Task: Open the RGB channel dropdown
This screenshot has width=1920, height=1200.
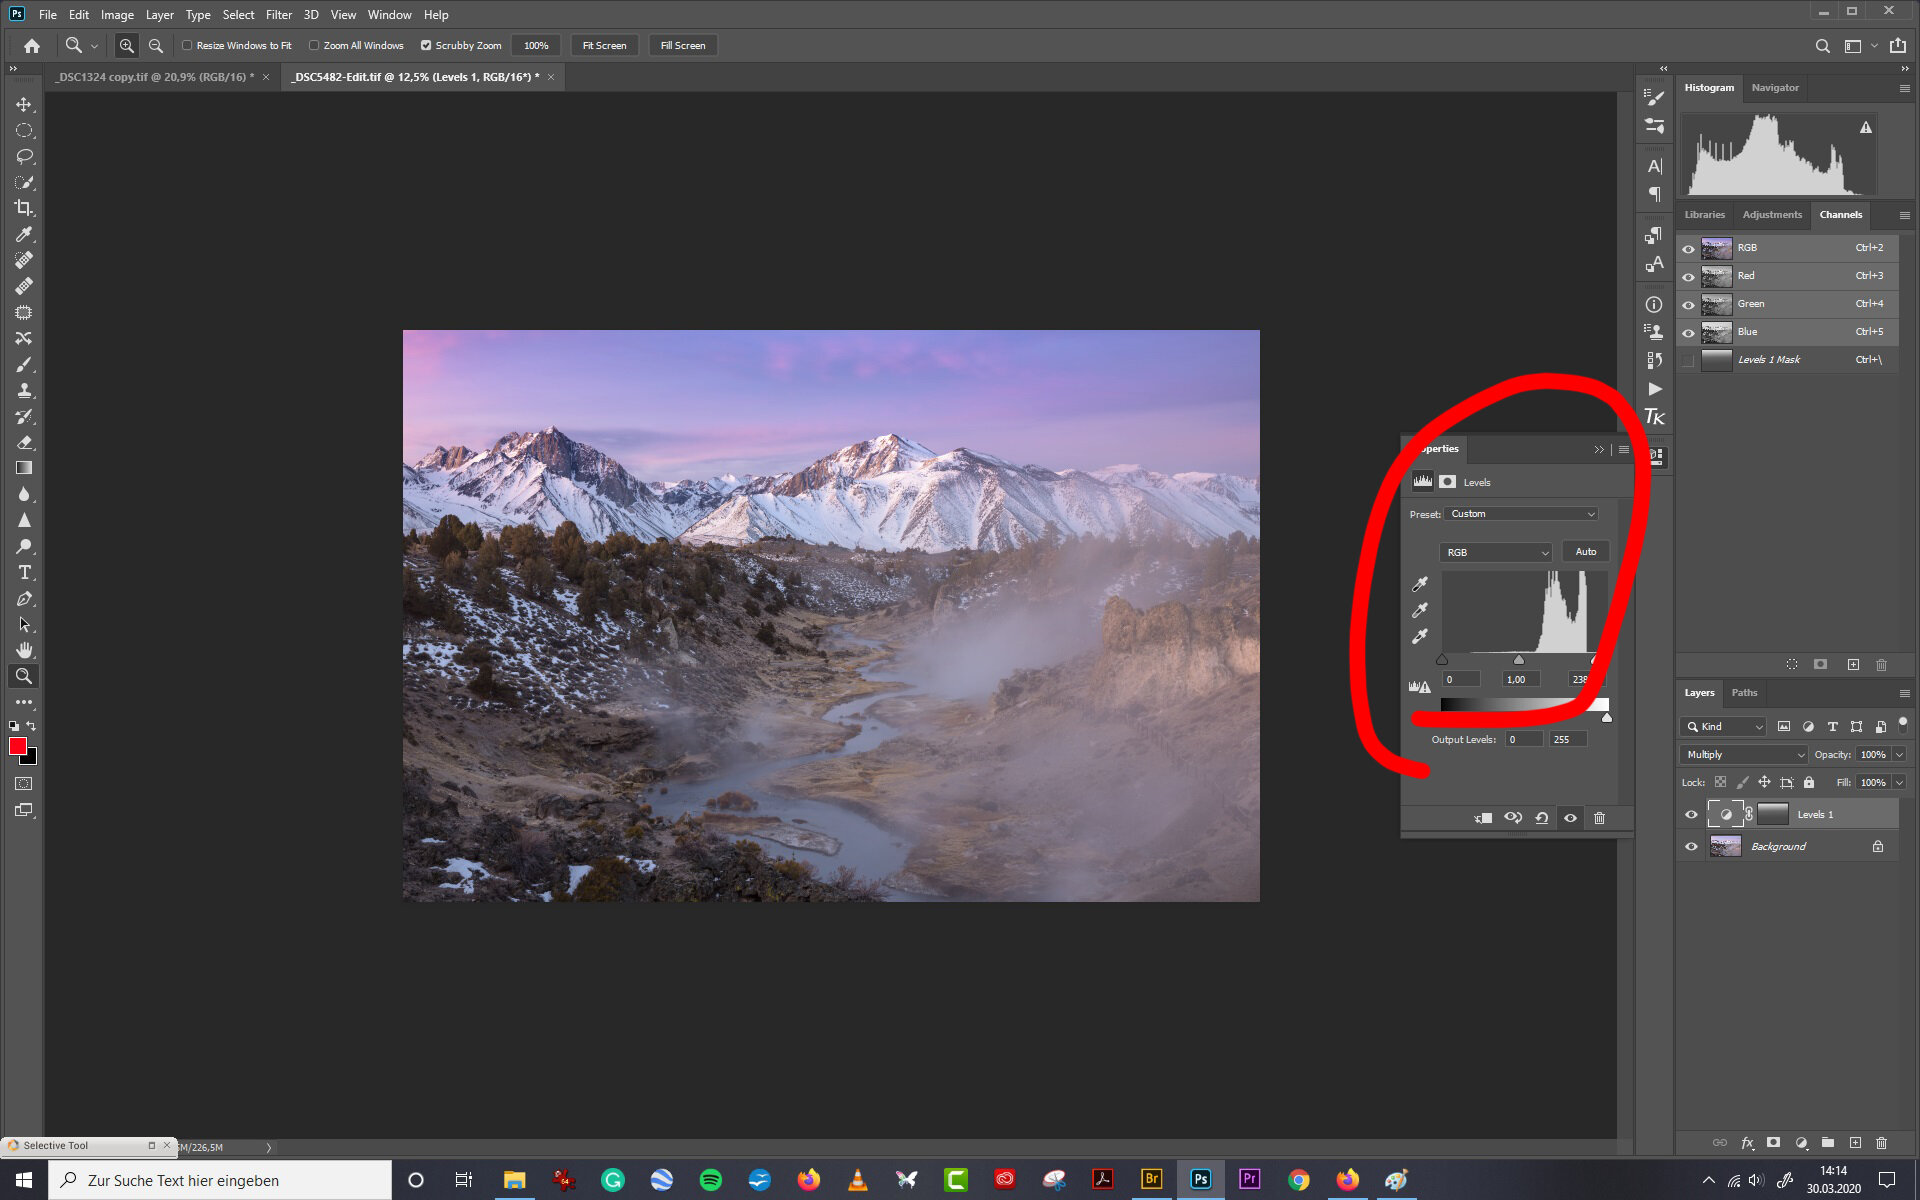Action: 1496,550
